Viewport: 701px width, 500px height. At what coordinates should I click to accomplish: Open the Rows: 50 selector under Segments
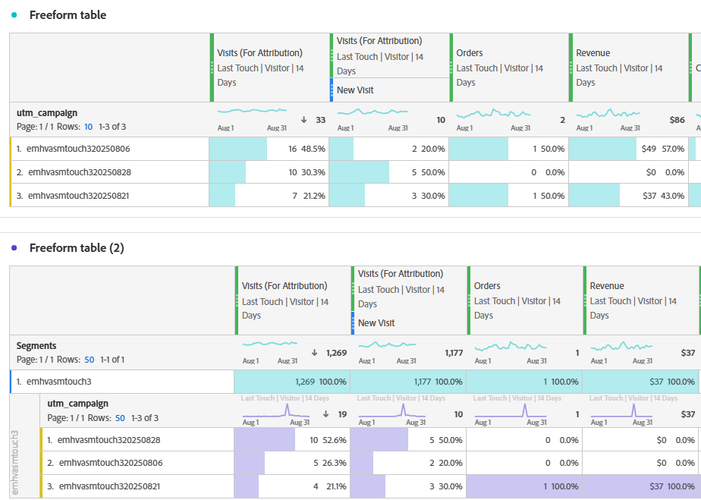point(89,359)
